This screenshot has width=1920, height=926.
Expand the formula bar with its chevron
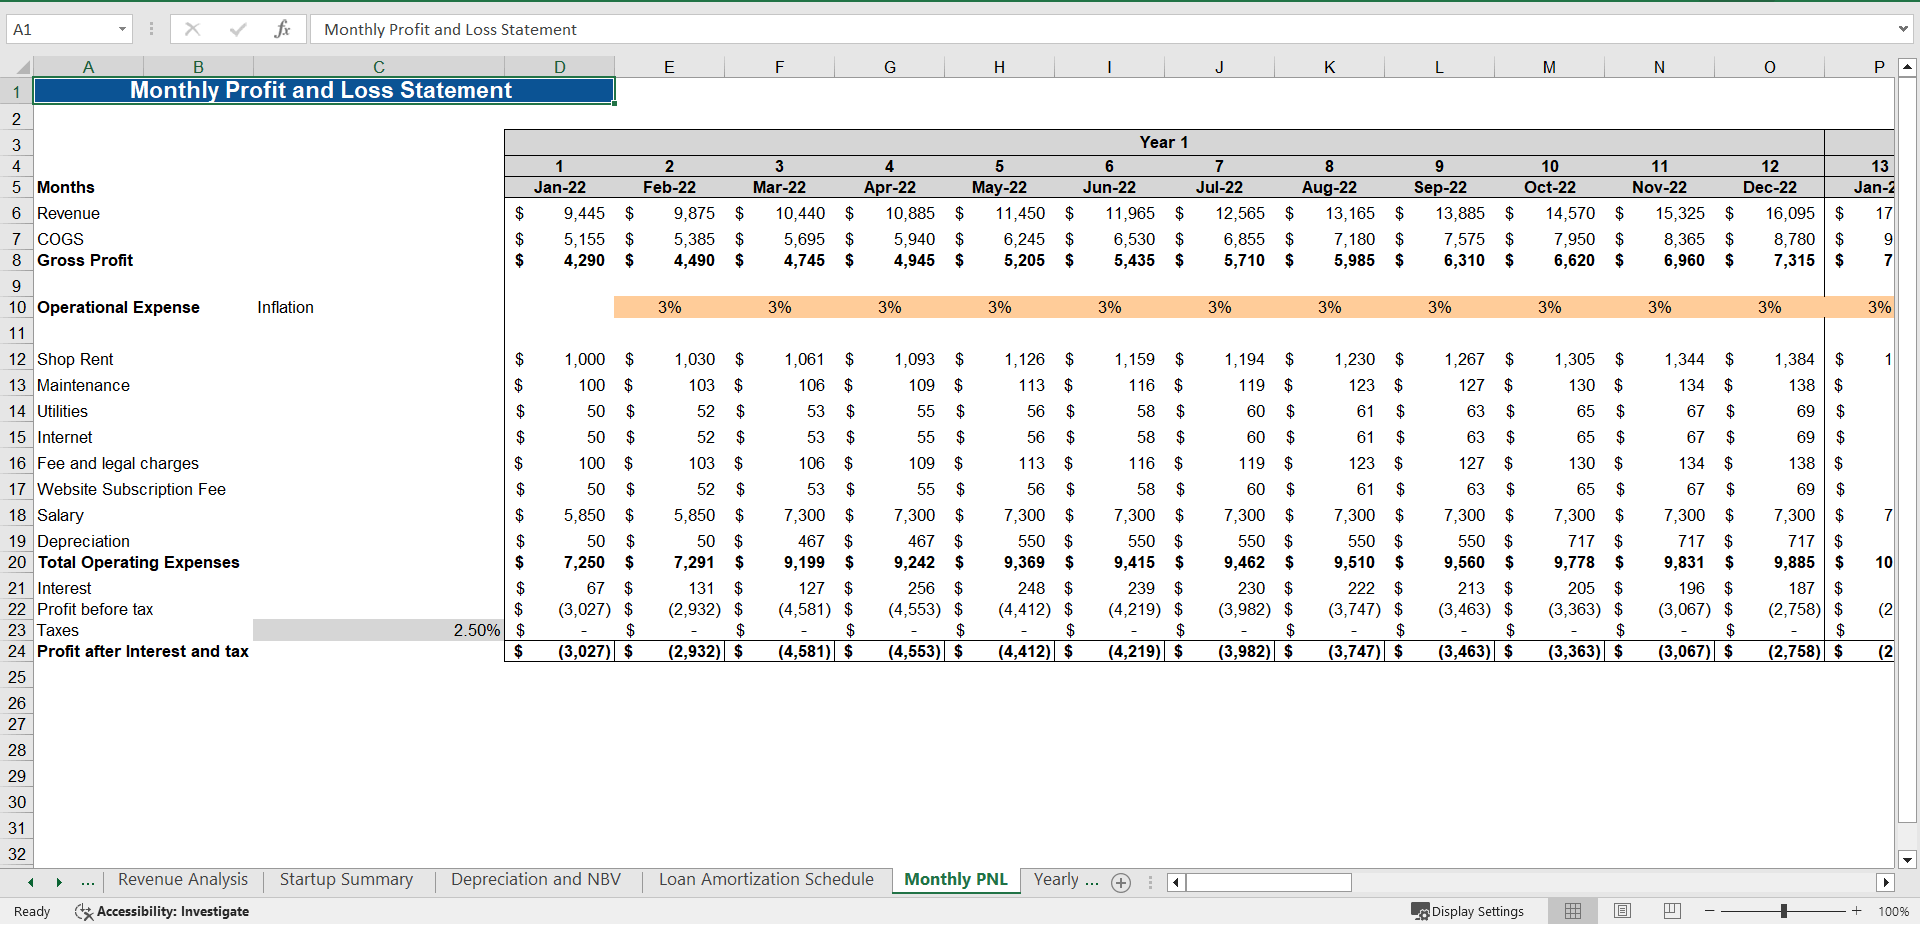[x=1903, y=29]
